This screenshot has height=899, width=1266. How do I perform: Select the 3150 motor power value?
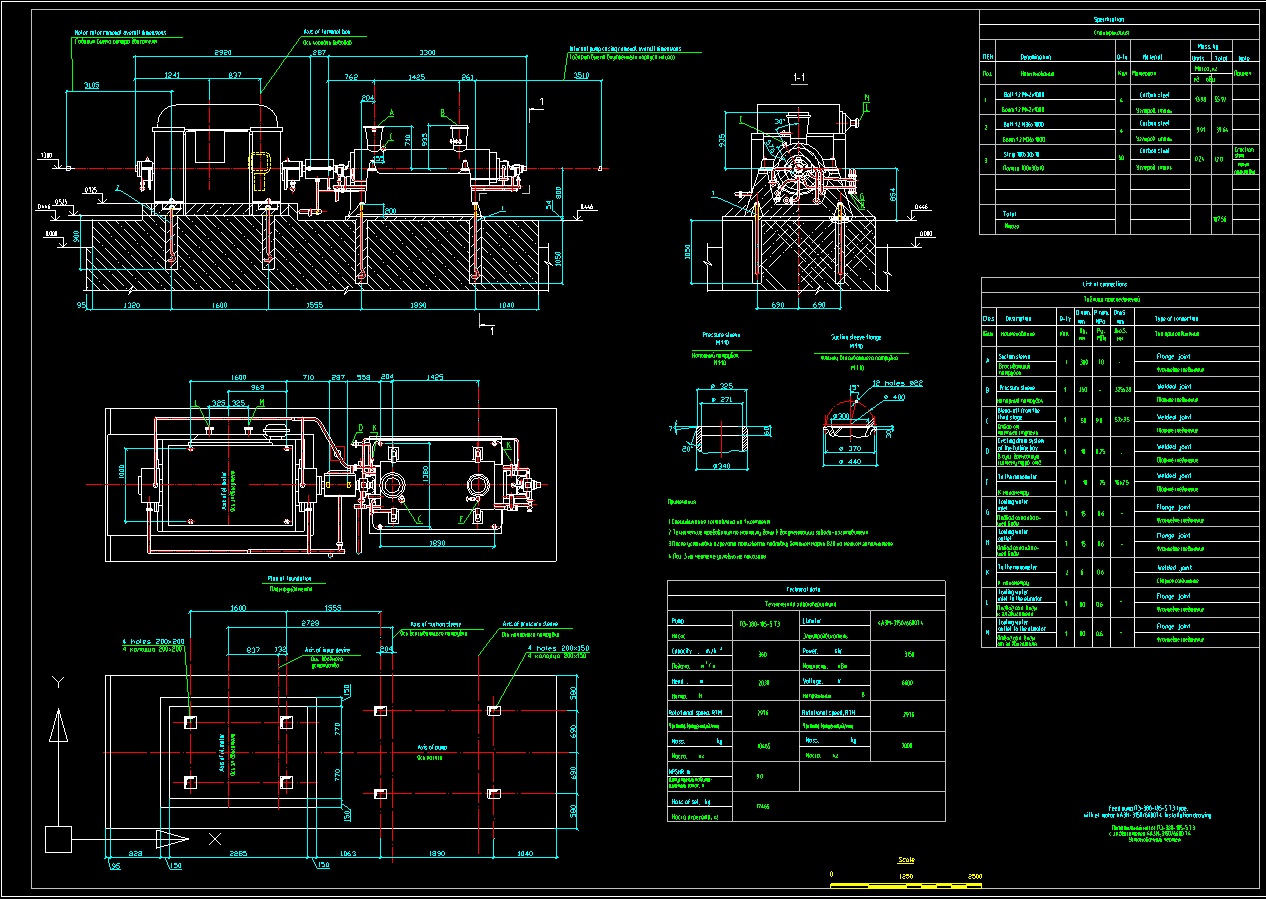click(907, 652)
